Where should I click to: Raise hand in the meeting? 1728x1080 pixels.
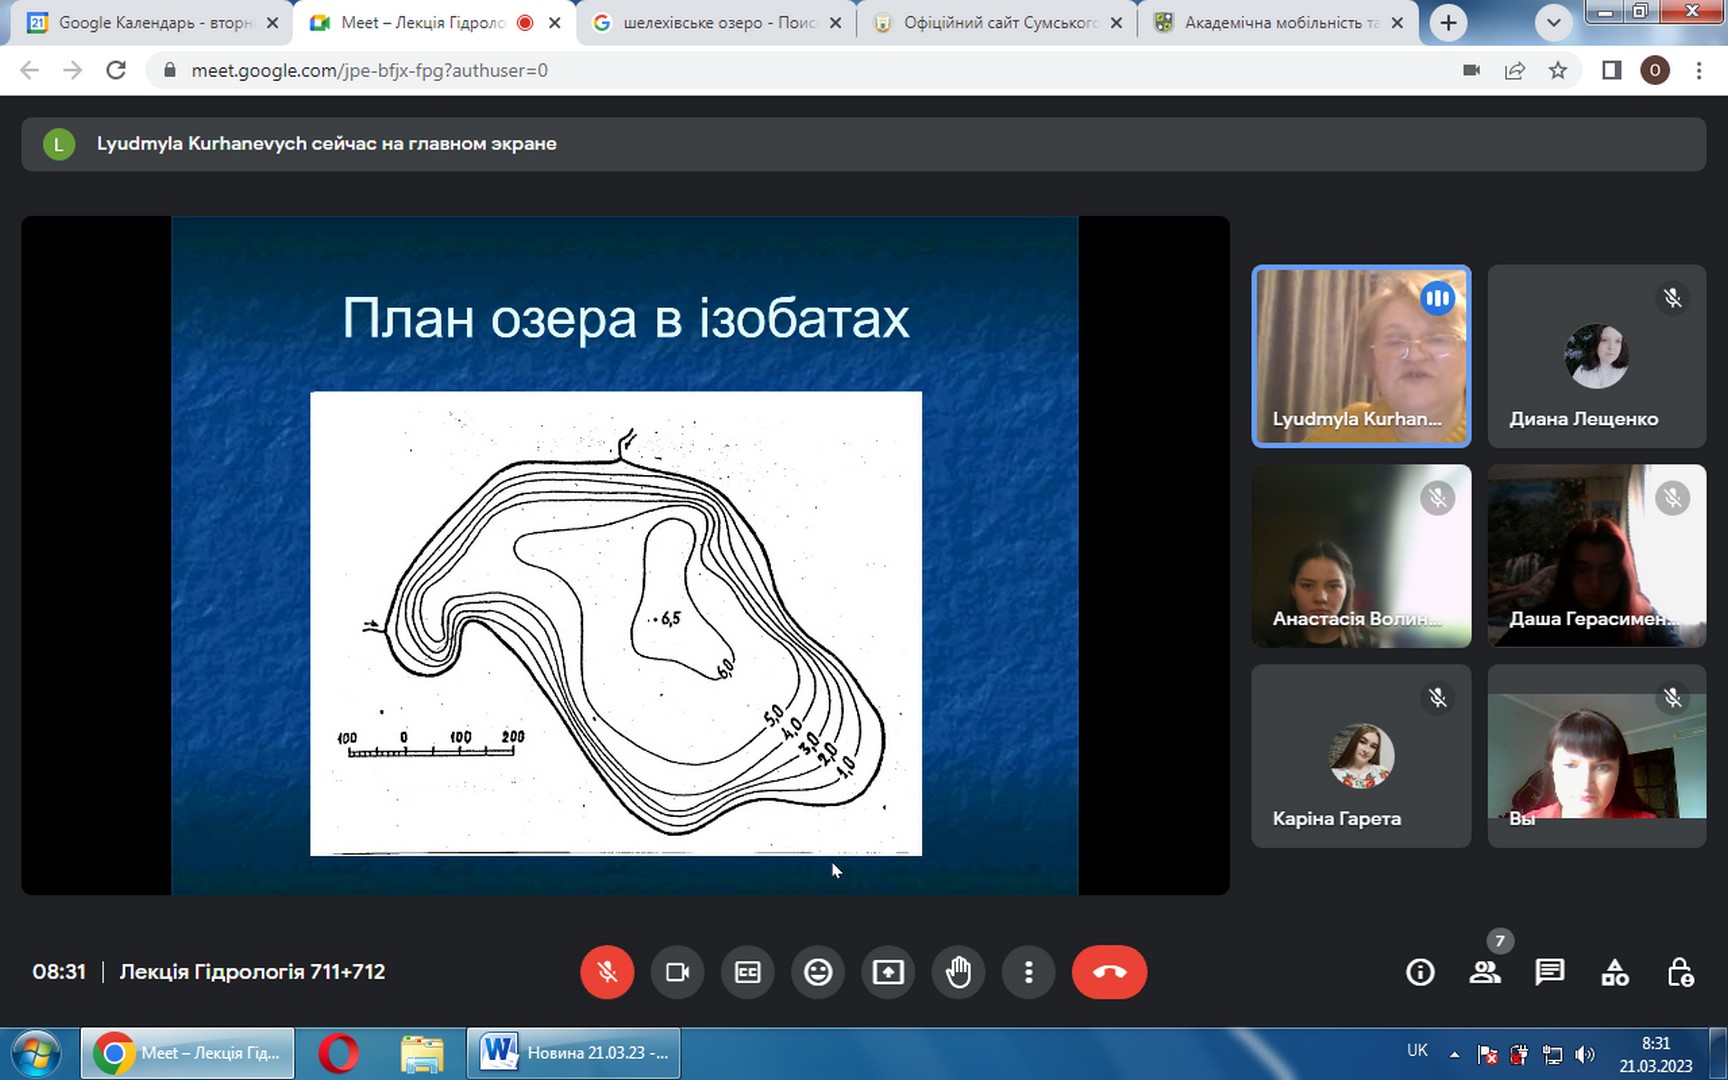pyautogui.click(x=958, y=972)
